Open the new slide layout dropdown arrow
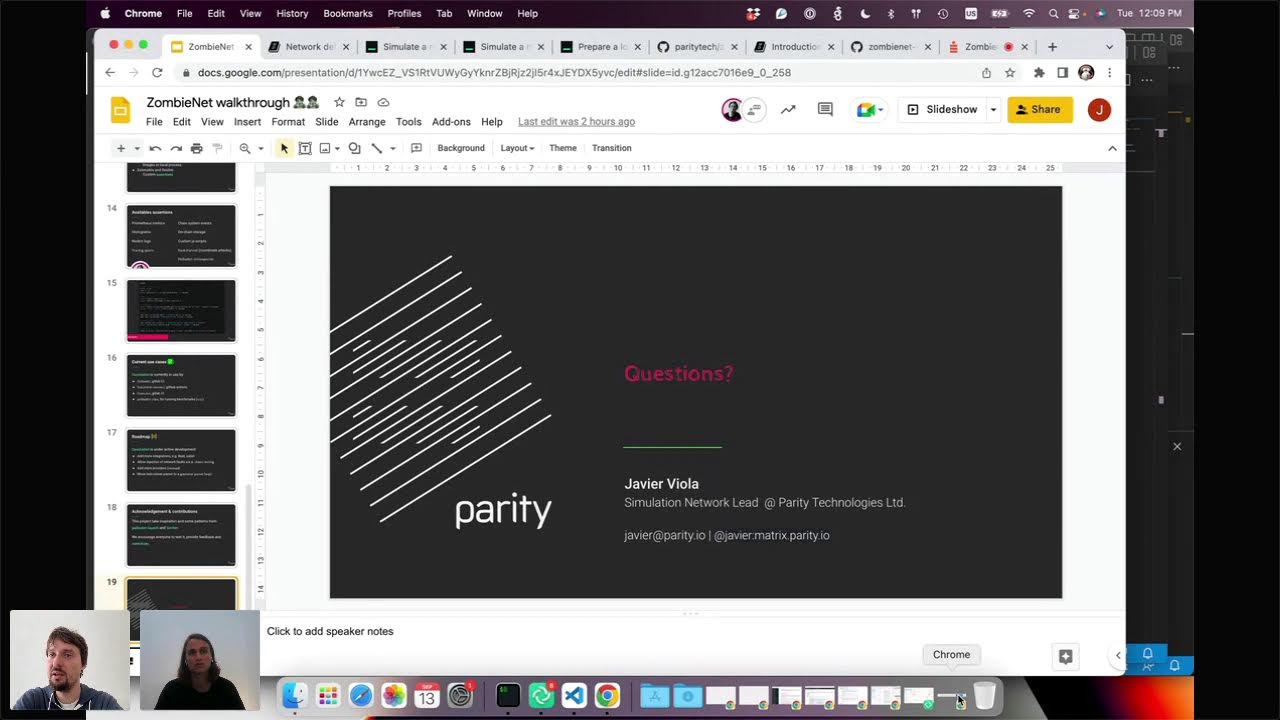1280x720 pixels. (136, 148)
